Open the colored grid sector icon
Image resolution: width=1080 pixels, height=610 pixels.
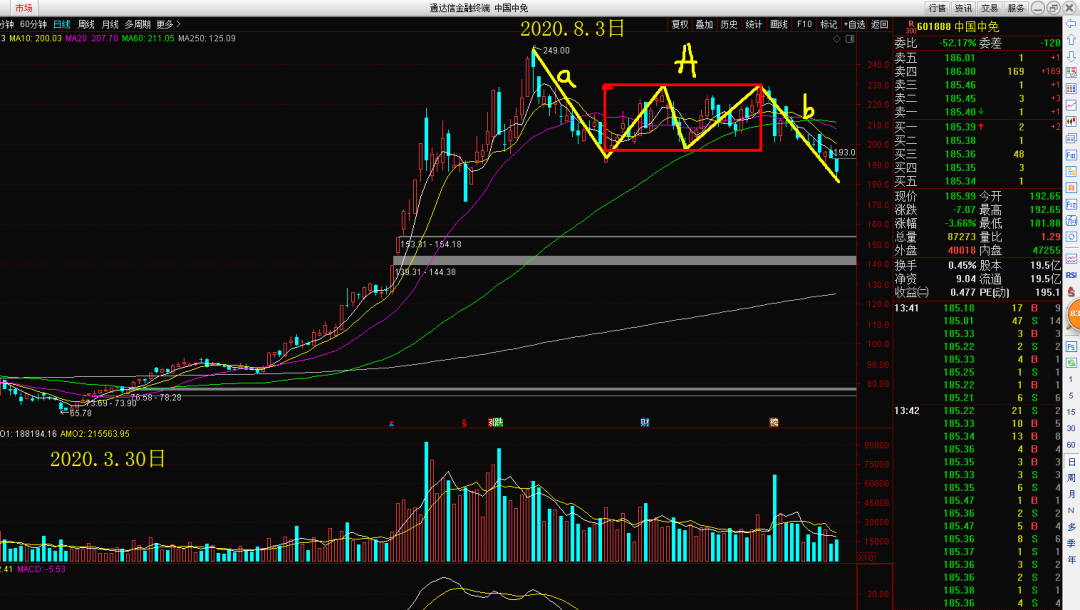tap(1071, 89)
